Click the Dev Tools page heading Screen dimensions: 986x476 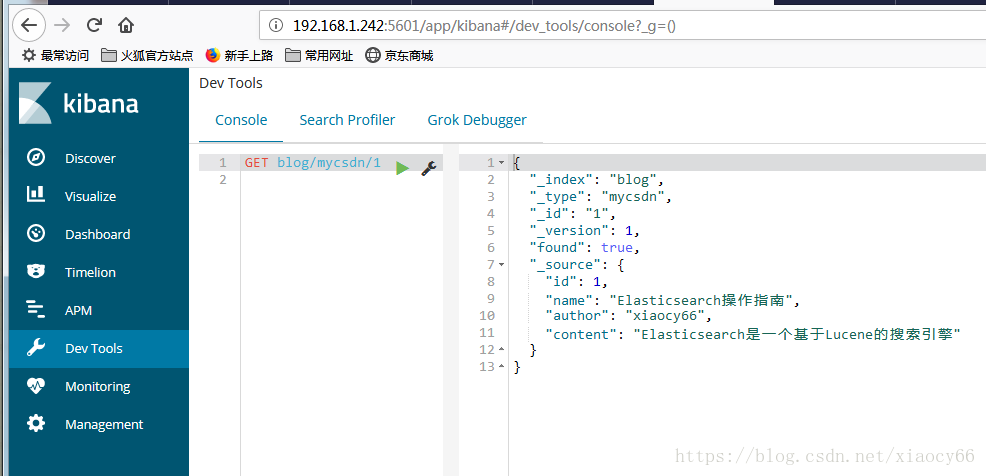click(x=231, y=83)
